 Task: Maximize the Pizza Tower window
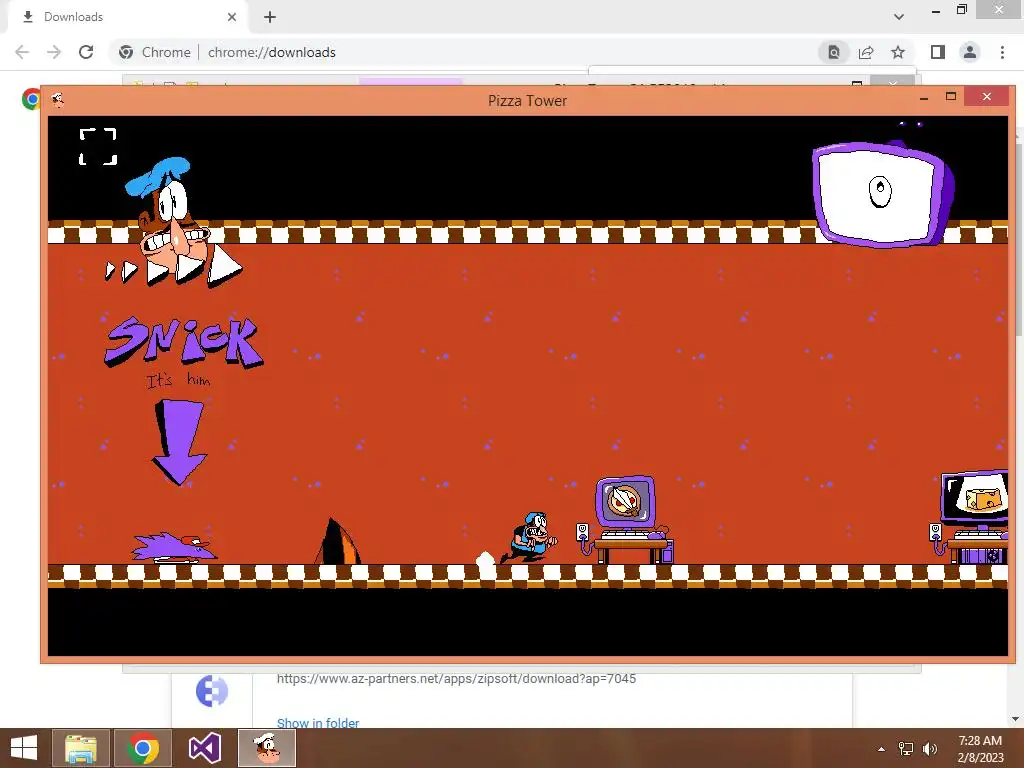pos(951,97)
